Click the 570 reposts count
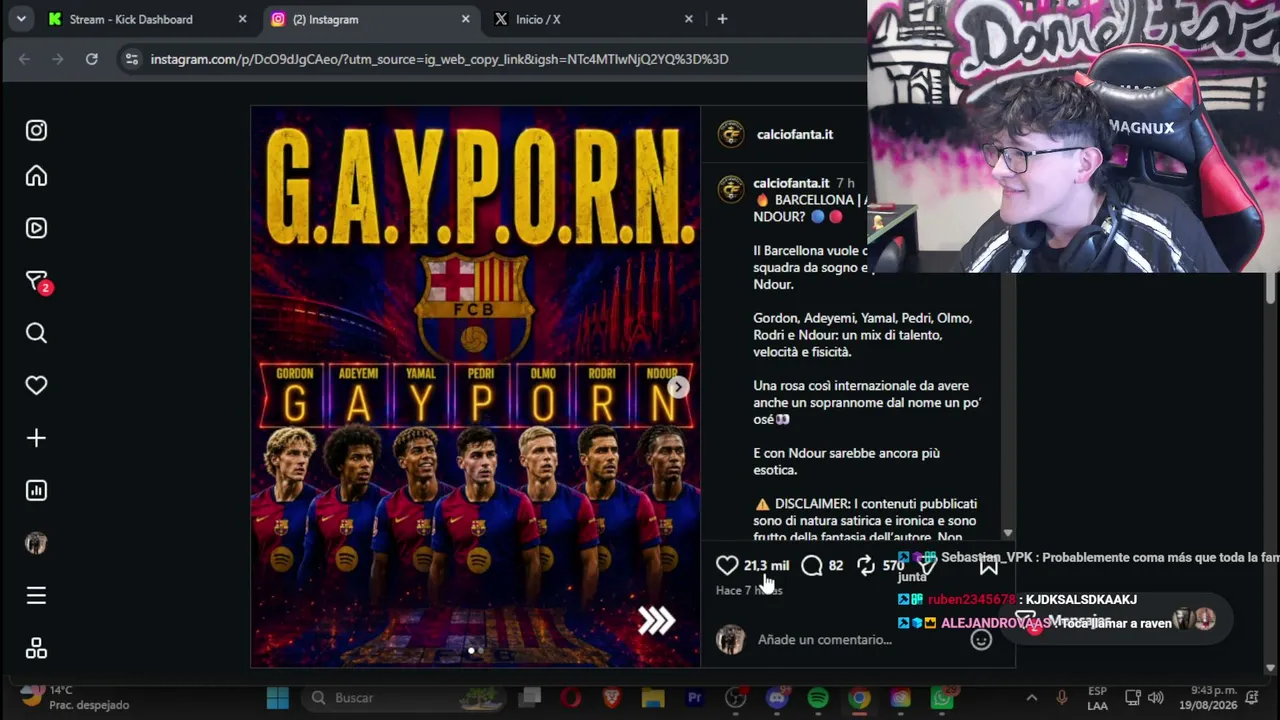The image size is (1280, 720). point(893,566)
